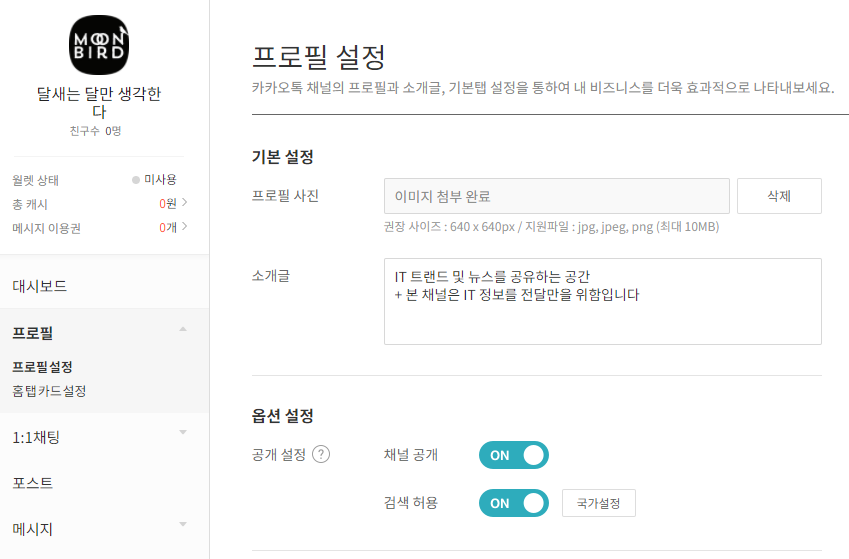Collapse the 프로필 menu section
The height and width of the screenshot is (559, 849).
click(x=183, y=329)
